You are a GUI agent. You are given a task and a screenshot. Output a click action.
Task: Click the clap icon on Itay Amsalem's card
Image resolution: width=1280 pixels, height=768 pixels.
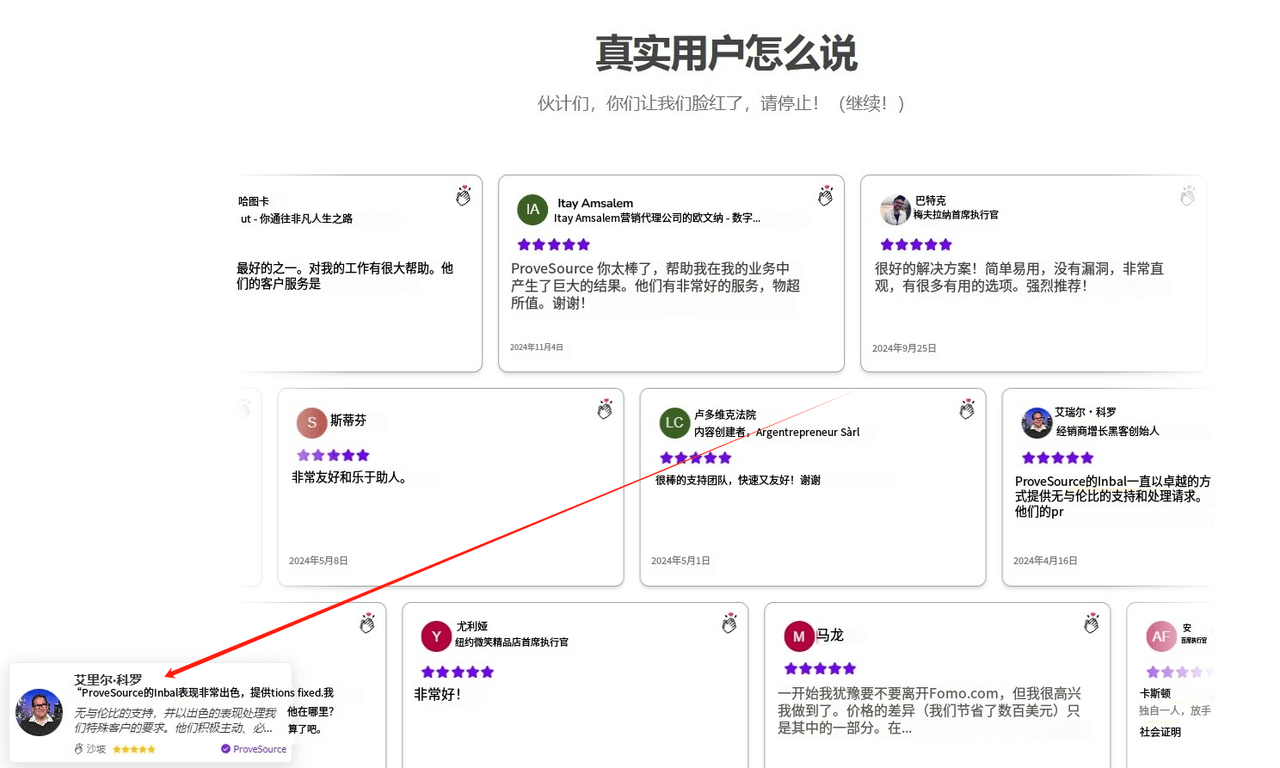(x=825, y=196)
